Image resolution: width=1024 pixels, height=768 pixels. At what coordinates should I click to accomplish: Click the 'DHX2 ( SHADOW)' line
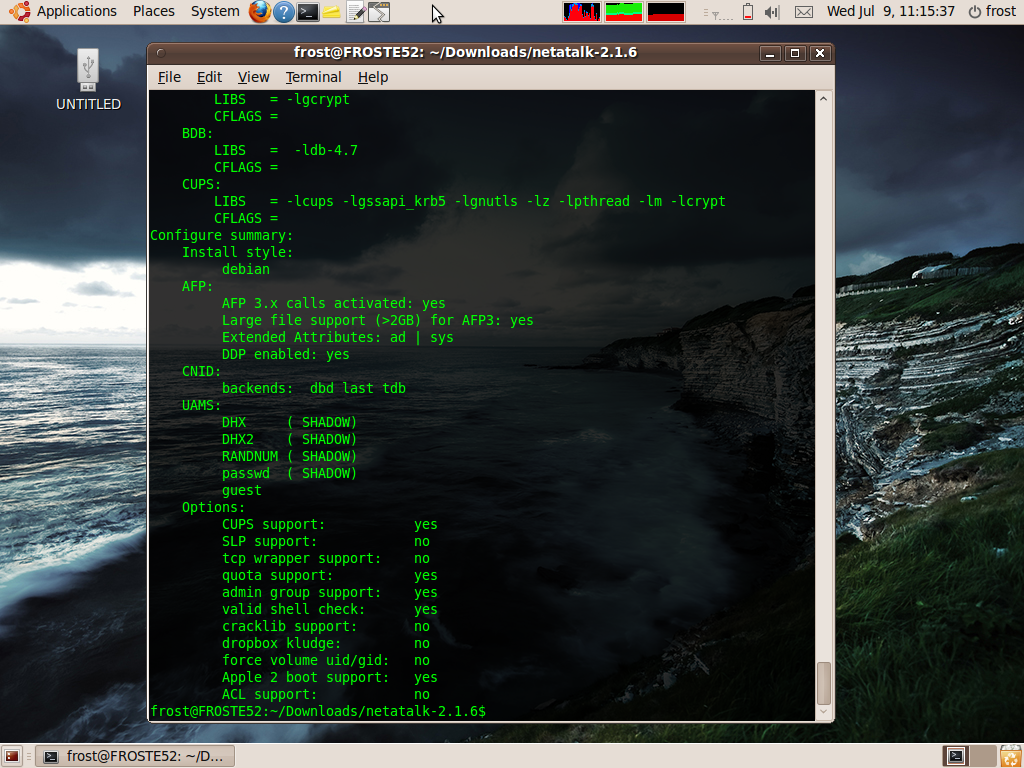click(x=289, y=439)
